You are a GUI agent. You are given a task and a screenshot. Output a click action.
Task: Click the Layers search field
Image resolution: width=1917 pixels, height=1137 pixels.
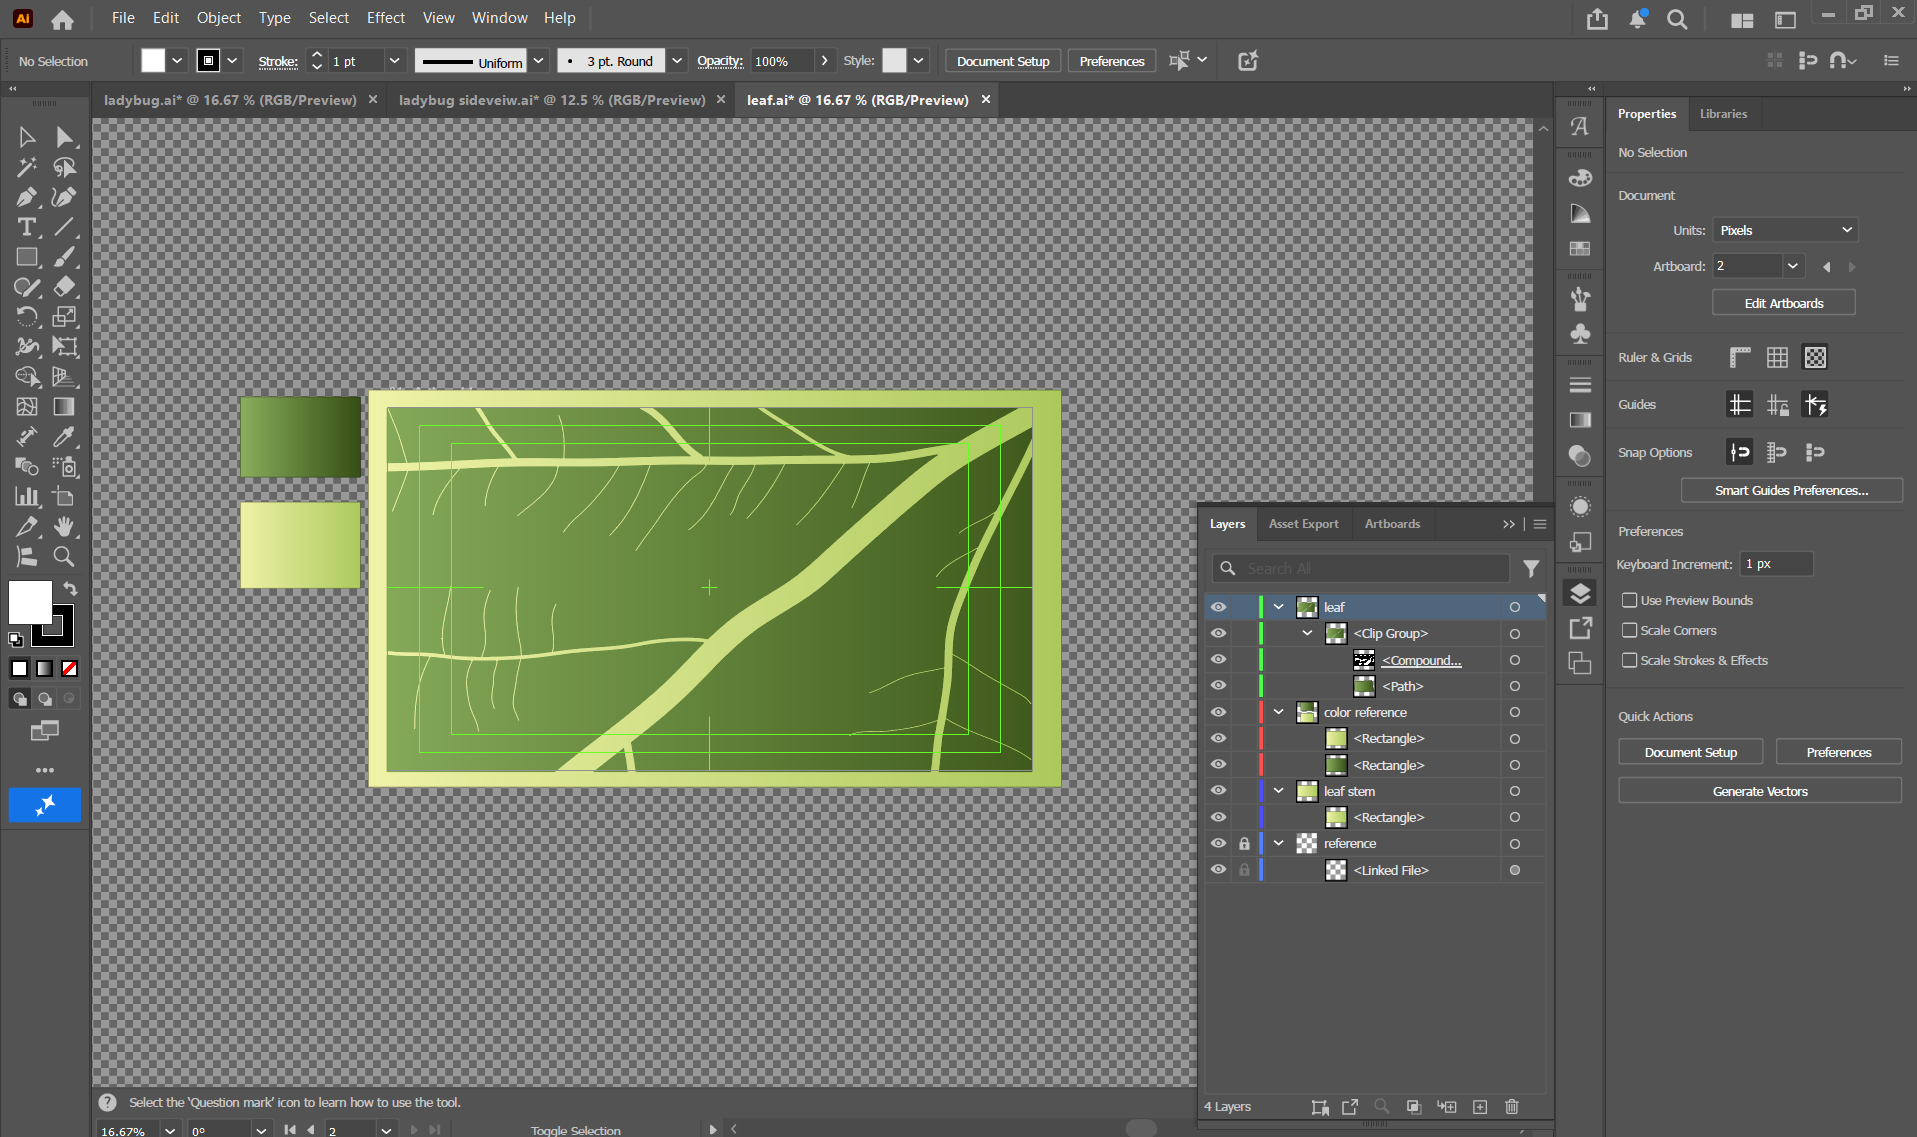click(1361, 568)
